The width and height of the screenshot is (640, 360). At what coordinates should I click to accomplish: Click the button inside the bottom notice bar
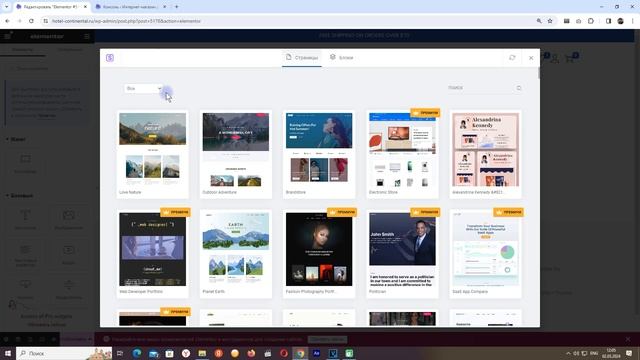coord(327,339)
